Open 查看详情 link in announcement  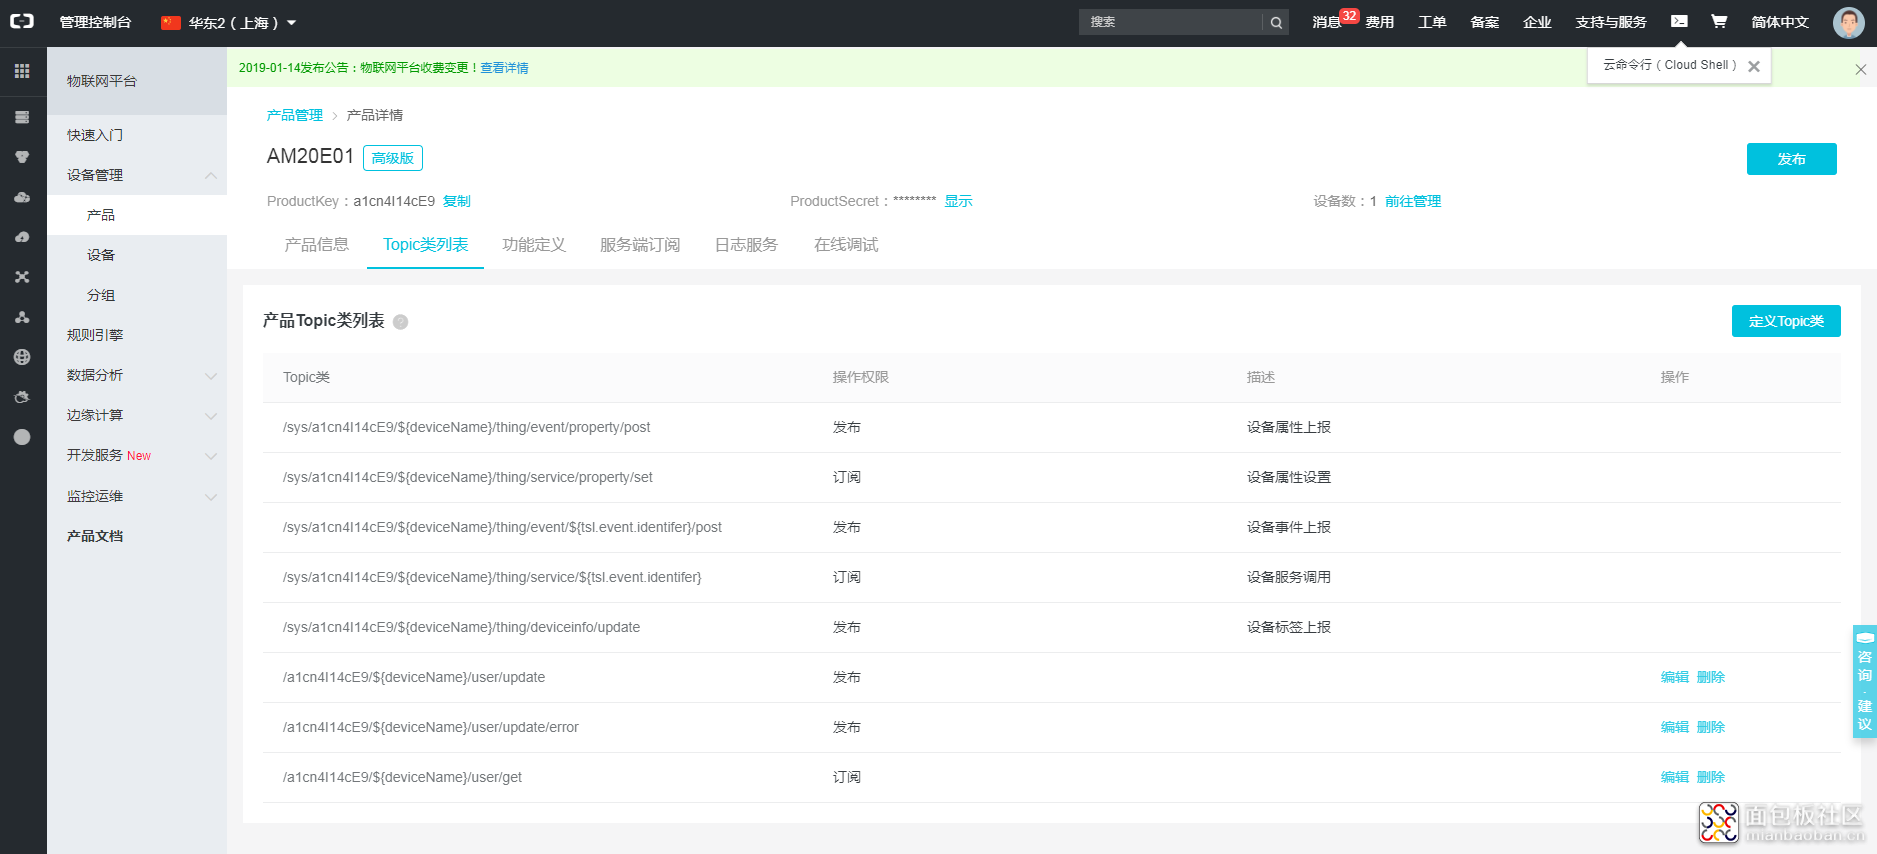pyautogui.click(x=504, y=68)
